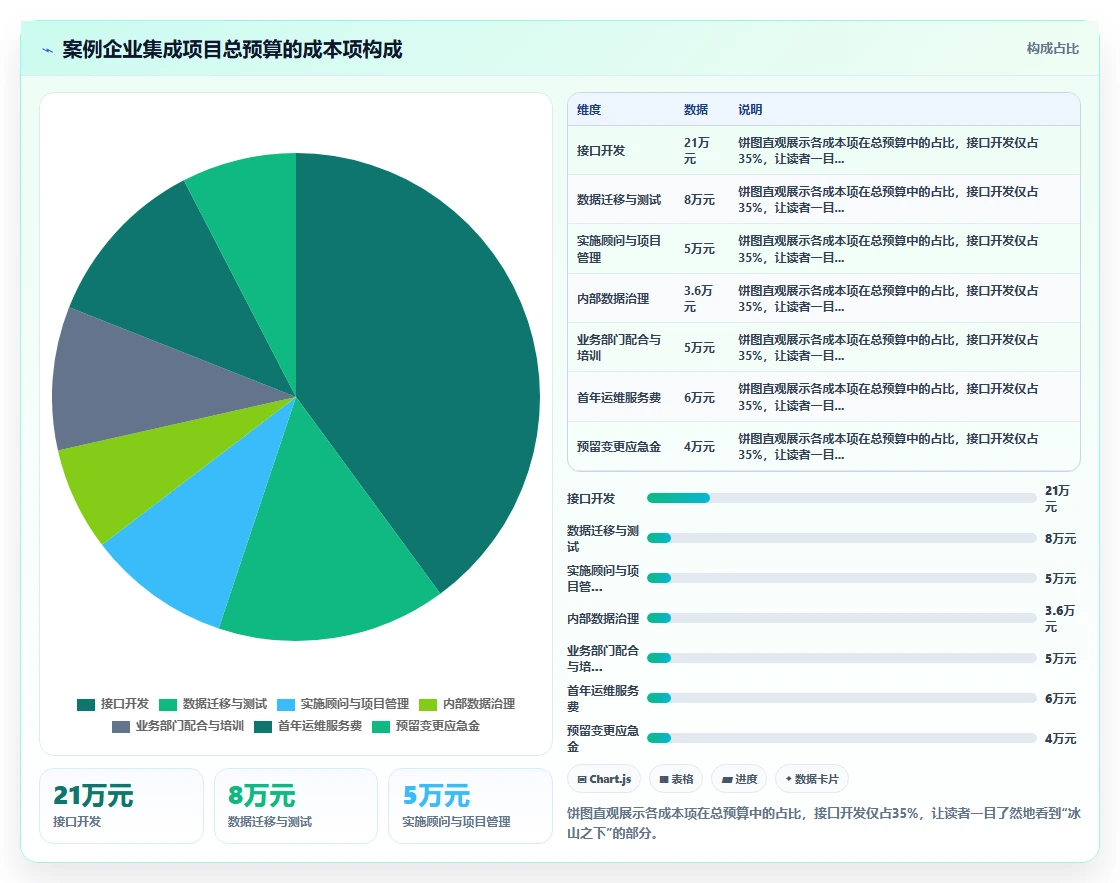Click the 21万元 接口开发 stat card
1120x883 pixels.
tap(121, 806)
